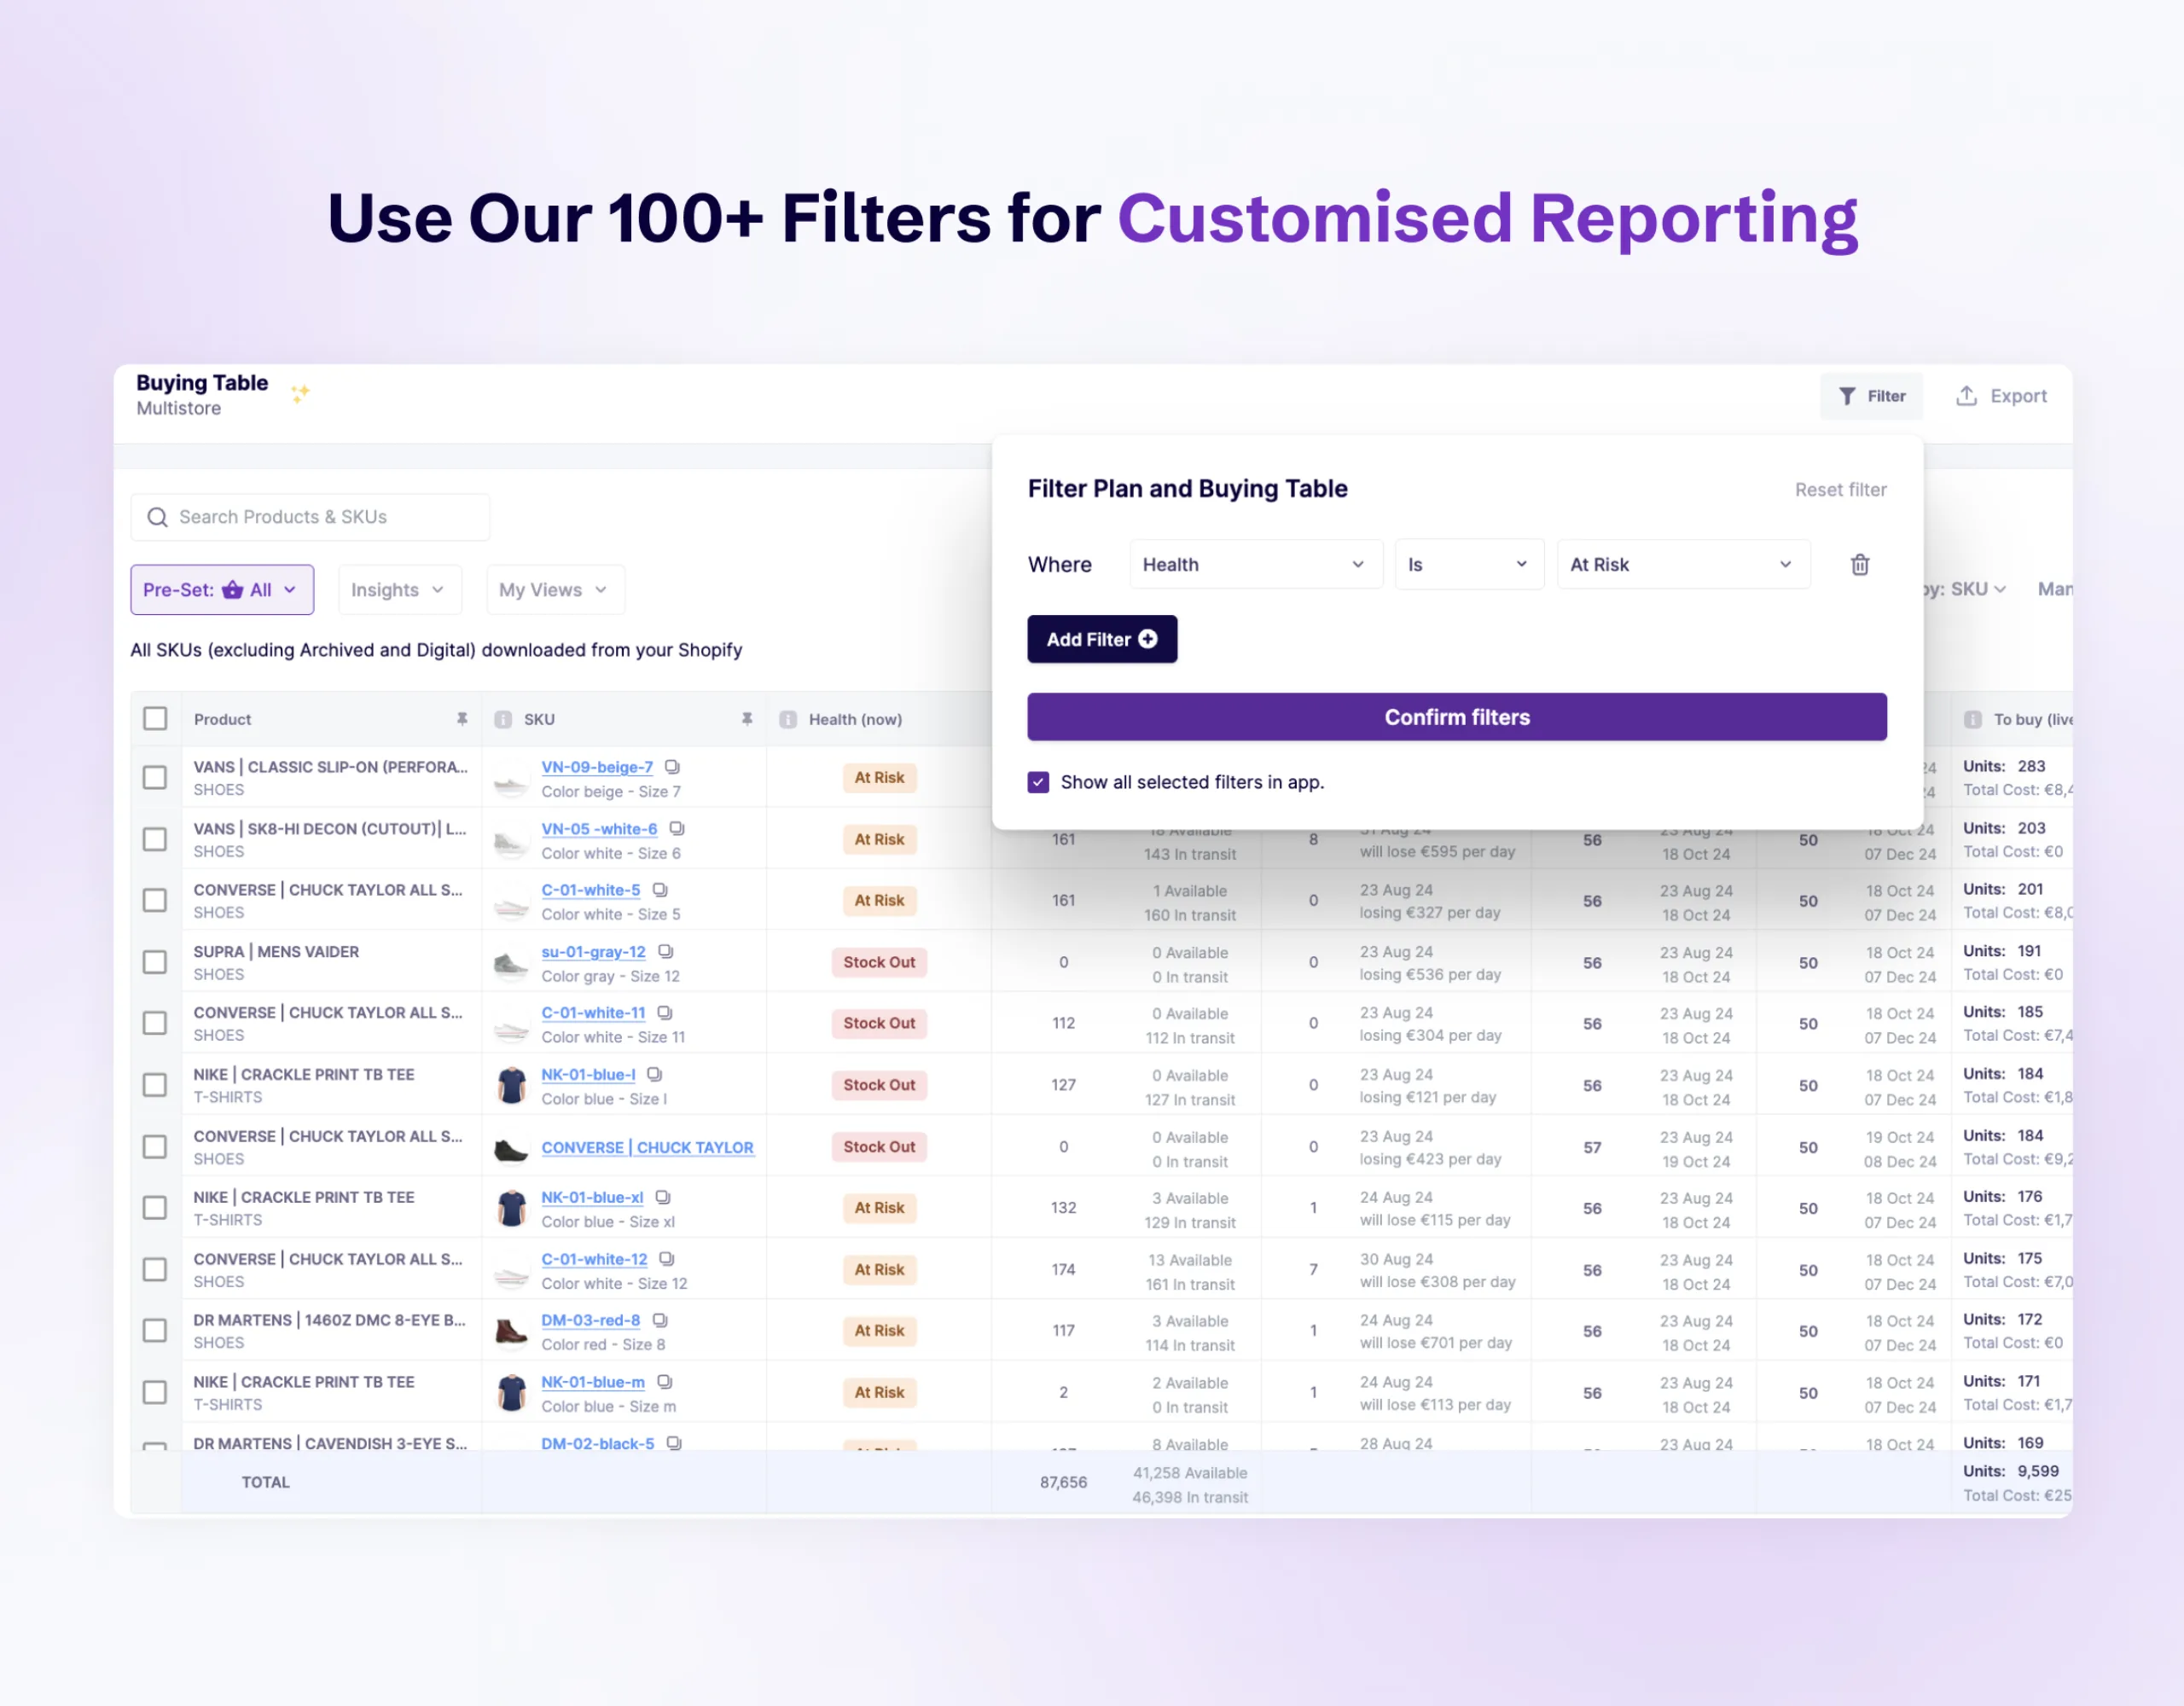Click the 'will lose €701 per day' text
This screenshot has width=2184, height=1706.
click(x=1435, y=1343)
